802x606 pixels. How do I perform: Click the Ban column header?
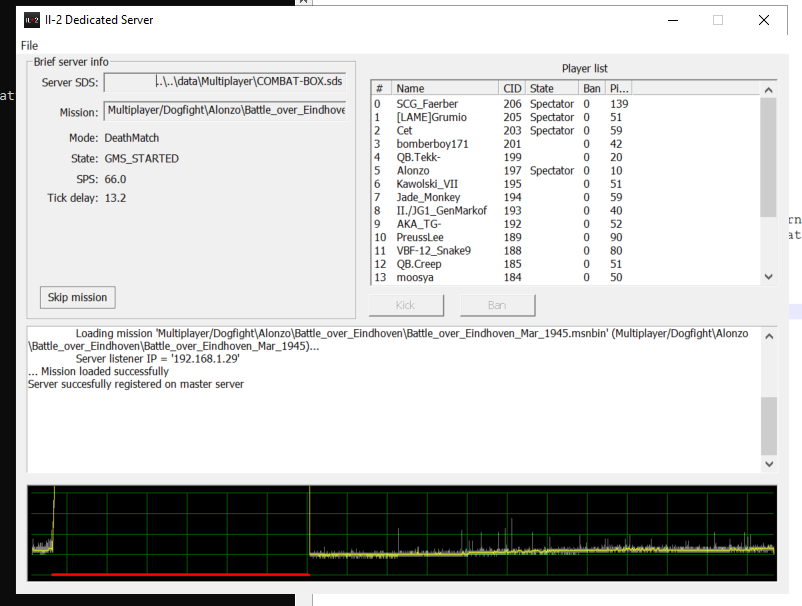coord(592,89)
